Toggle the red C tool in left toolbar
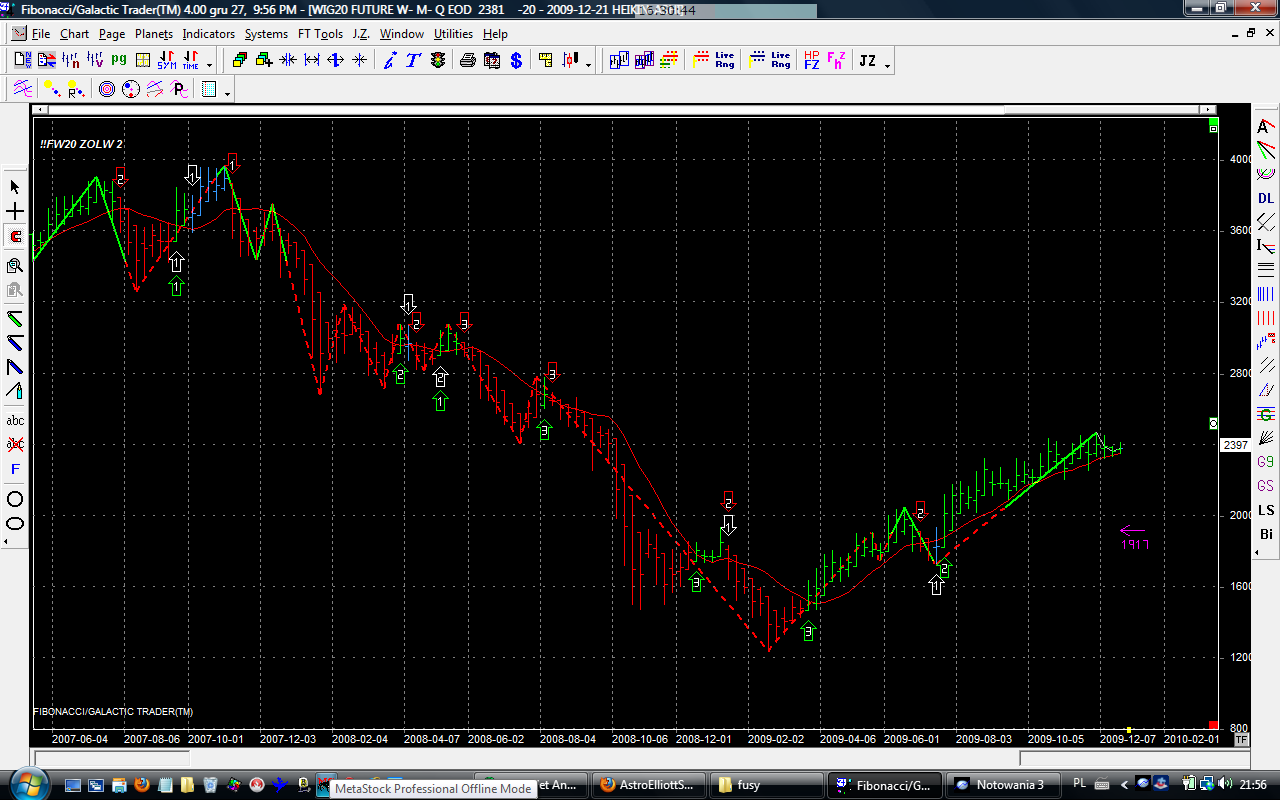This screenshot has width=1280, height=800. (x=15, y=238)
